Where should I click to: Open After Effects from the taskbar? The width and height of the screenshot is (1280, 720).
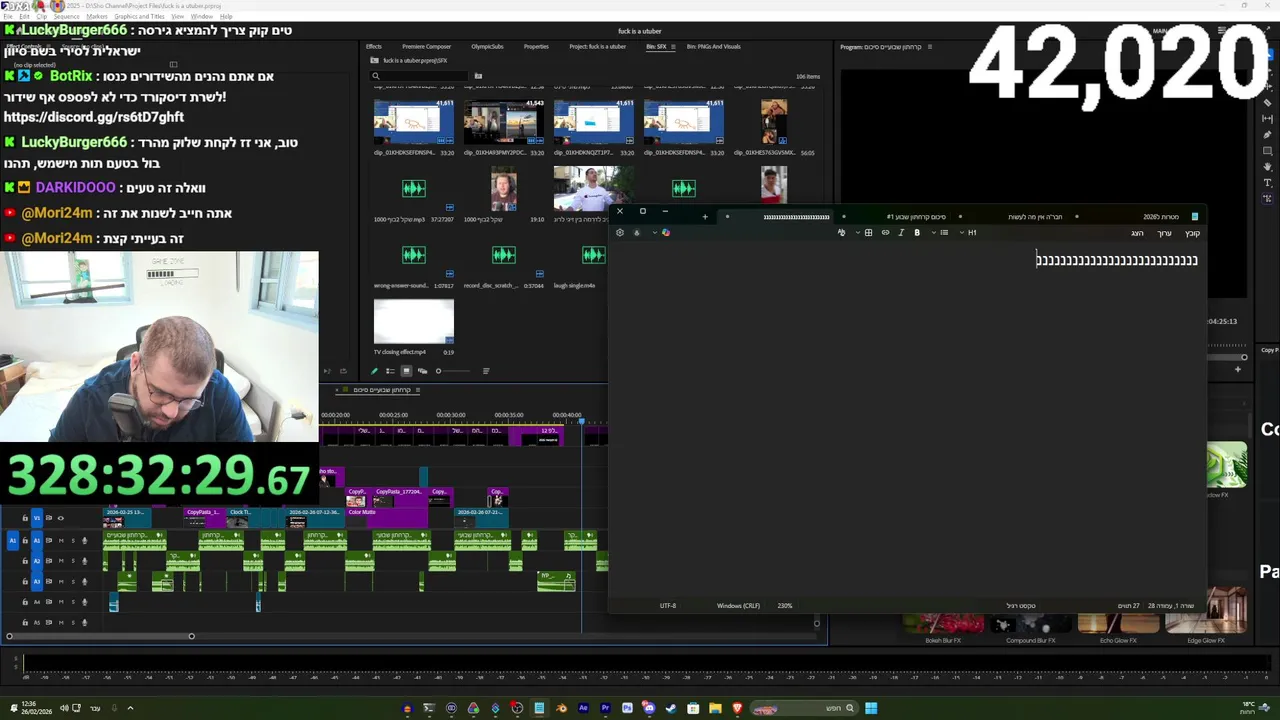(583, 708)
